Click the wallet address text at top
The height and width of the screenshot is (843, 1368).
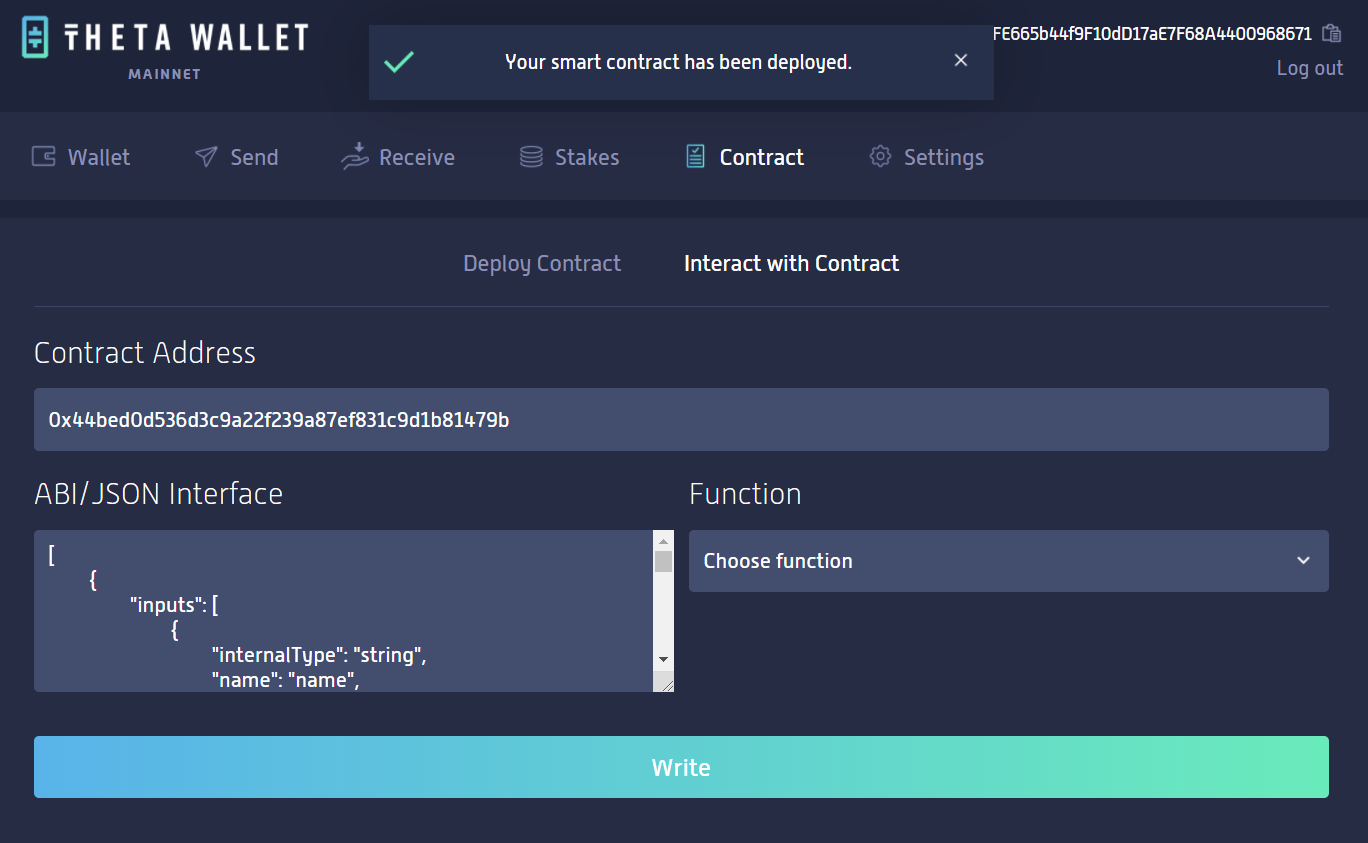click(1152, 33)
